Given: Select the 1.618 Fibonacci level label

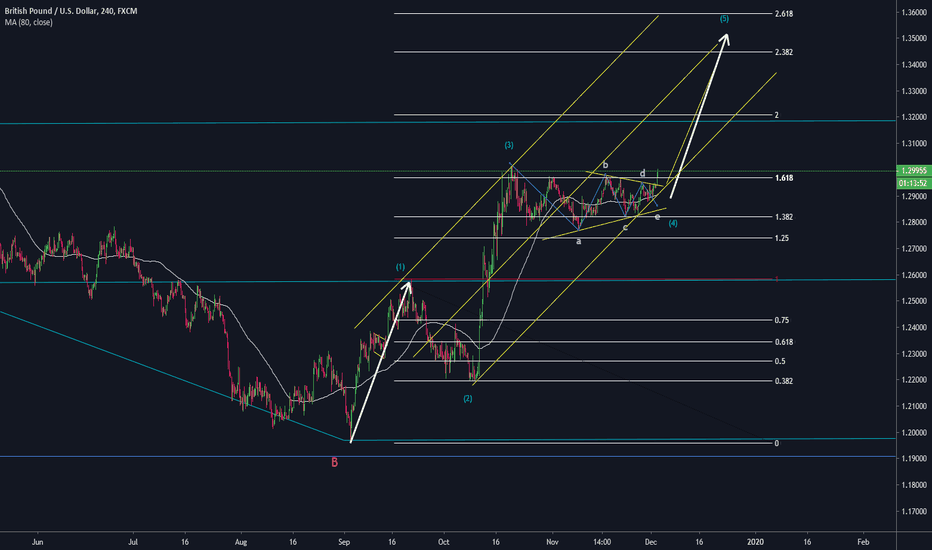Looking at the screenshot, I should pyautogui.click(x=784, y=177).
